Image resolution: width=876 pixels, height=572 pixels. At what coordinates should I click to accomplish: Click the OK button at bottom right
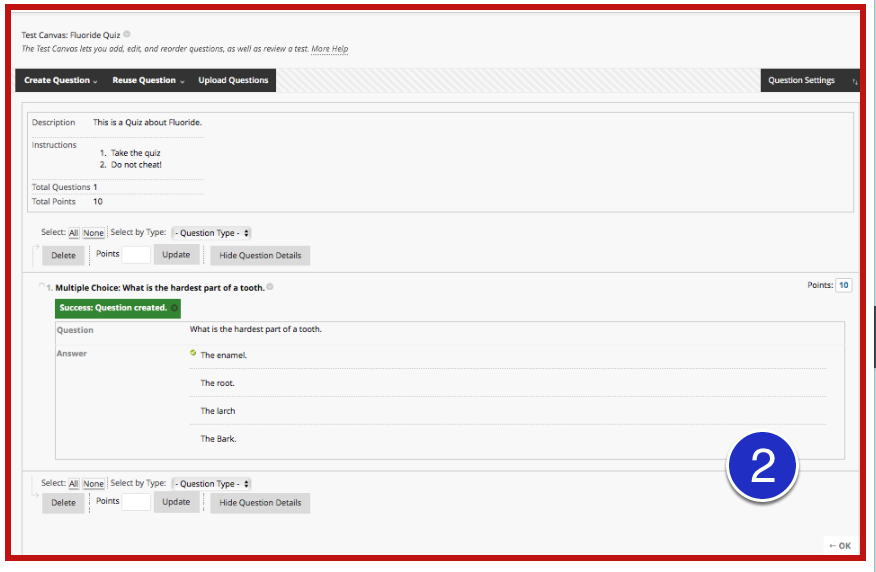click(x=840, y=546)
